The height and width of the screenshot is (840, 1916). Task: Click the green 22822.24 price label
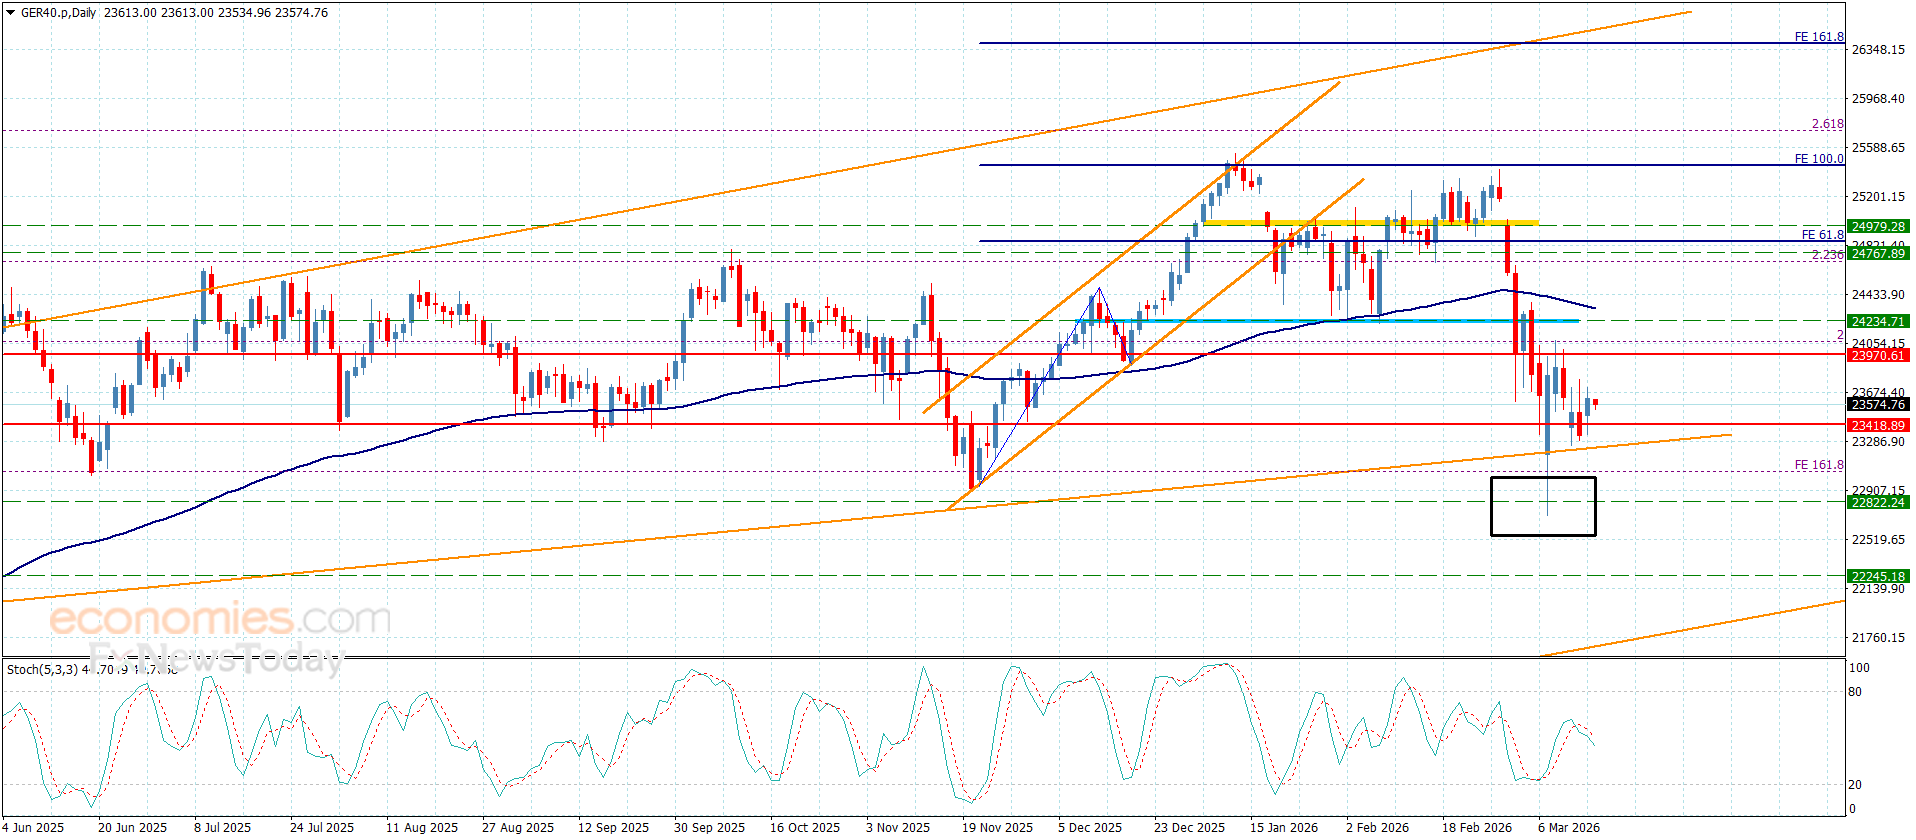coord(1877,503)
